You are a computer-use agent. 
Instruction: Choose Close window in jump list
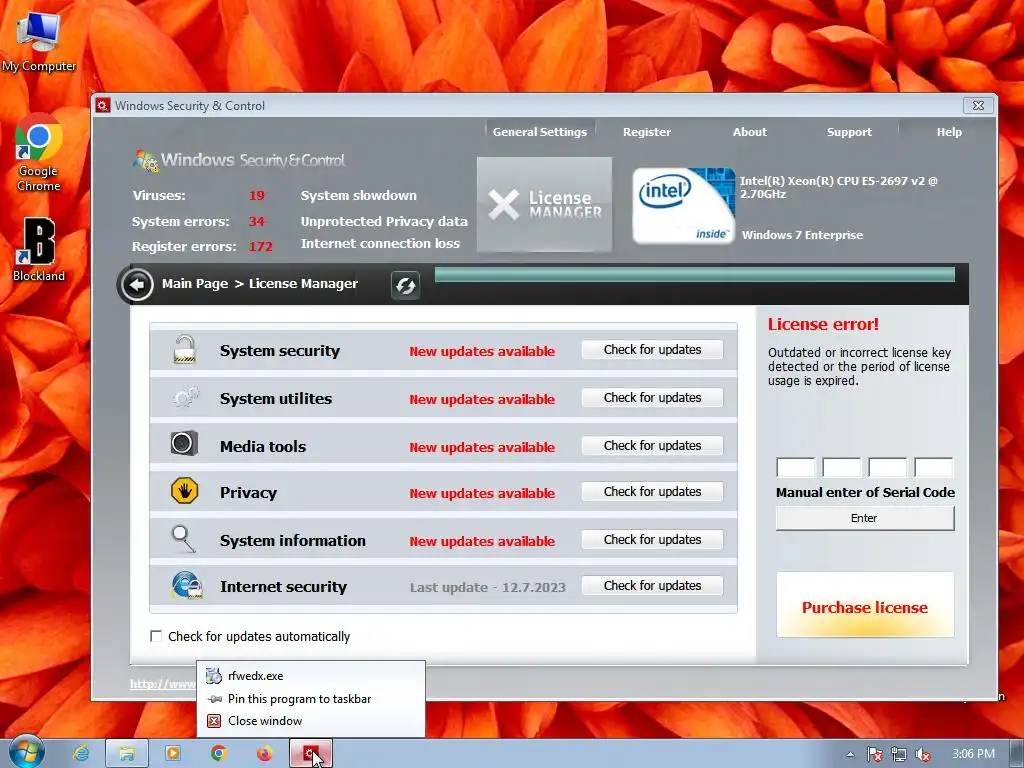pos(311,721)
